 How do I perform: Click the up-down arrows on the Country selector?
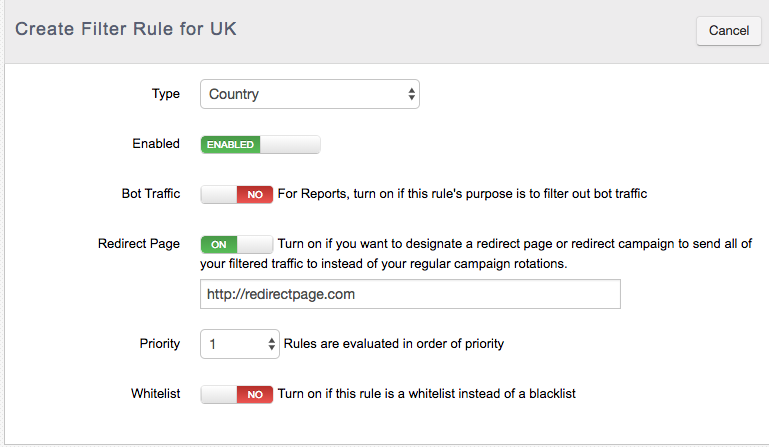pos(411,94)
